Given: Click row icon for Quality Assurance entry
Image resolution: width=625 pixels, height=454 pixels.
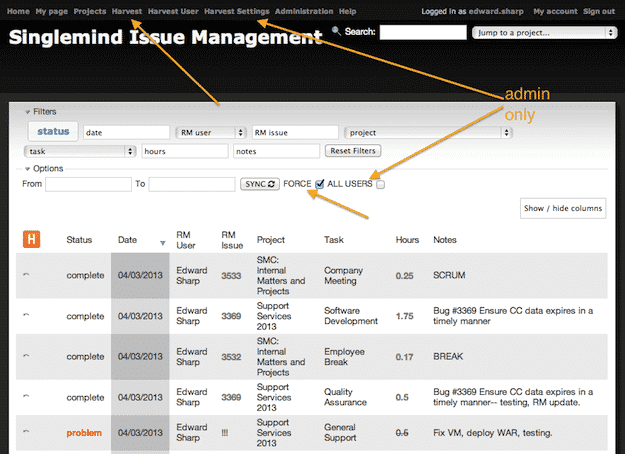Looking at the screenshot, I should pyautogui.click(x=26, y=397).
